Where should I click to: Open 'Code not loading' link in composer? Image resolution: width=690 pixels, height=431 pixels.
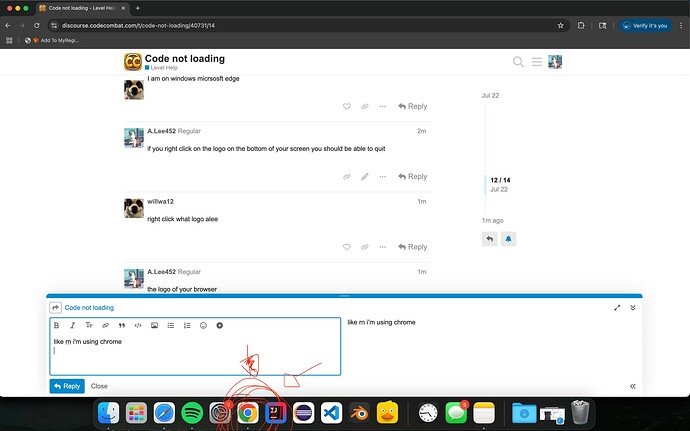89,308
